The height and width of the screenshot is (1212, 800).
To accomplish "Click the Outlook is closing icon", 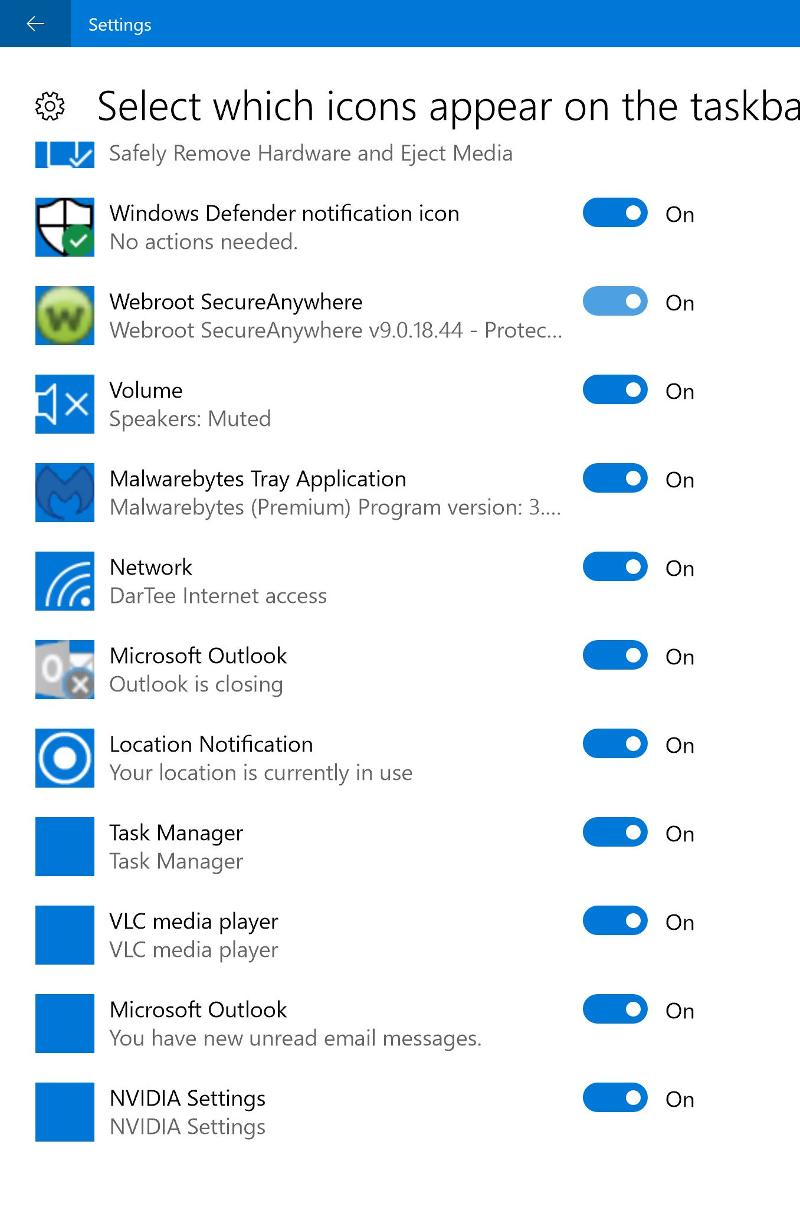I will point(65,669).
